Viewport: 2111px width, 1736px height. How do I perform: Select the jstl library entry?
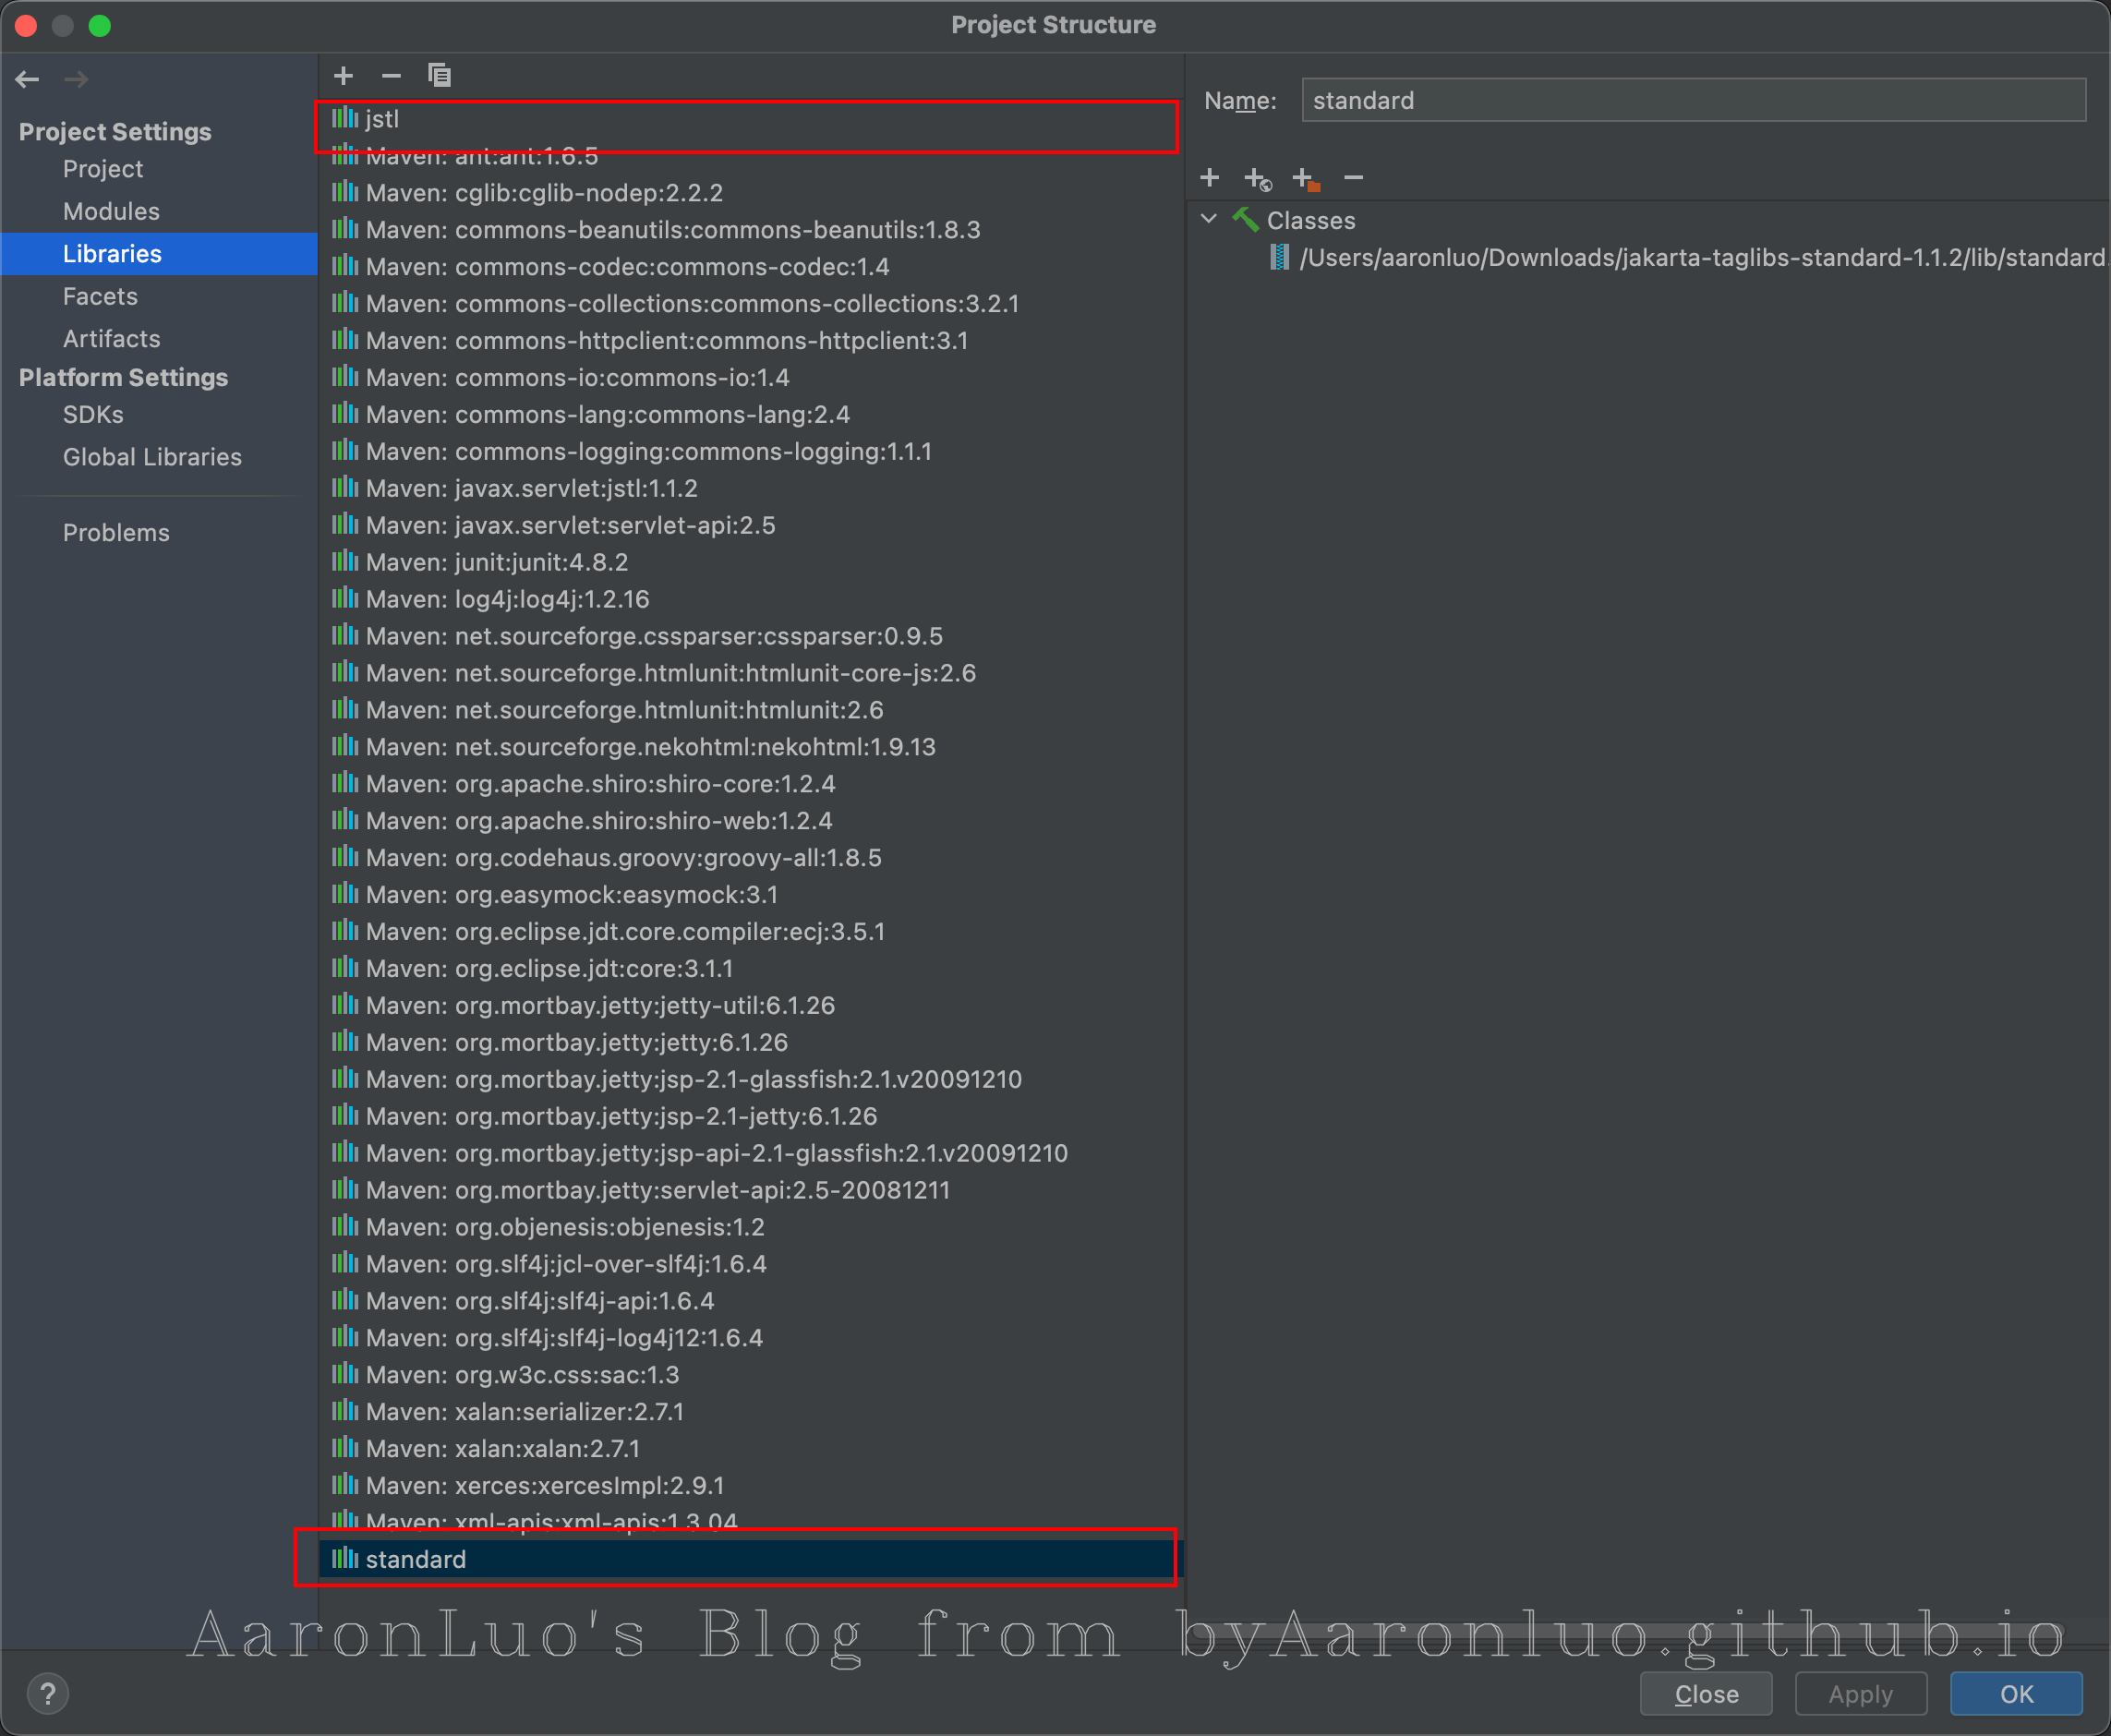[382, 119]
